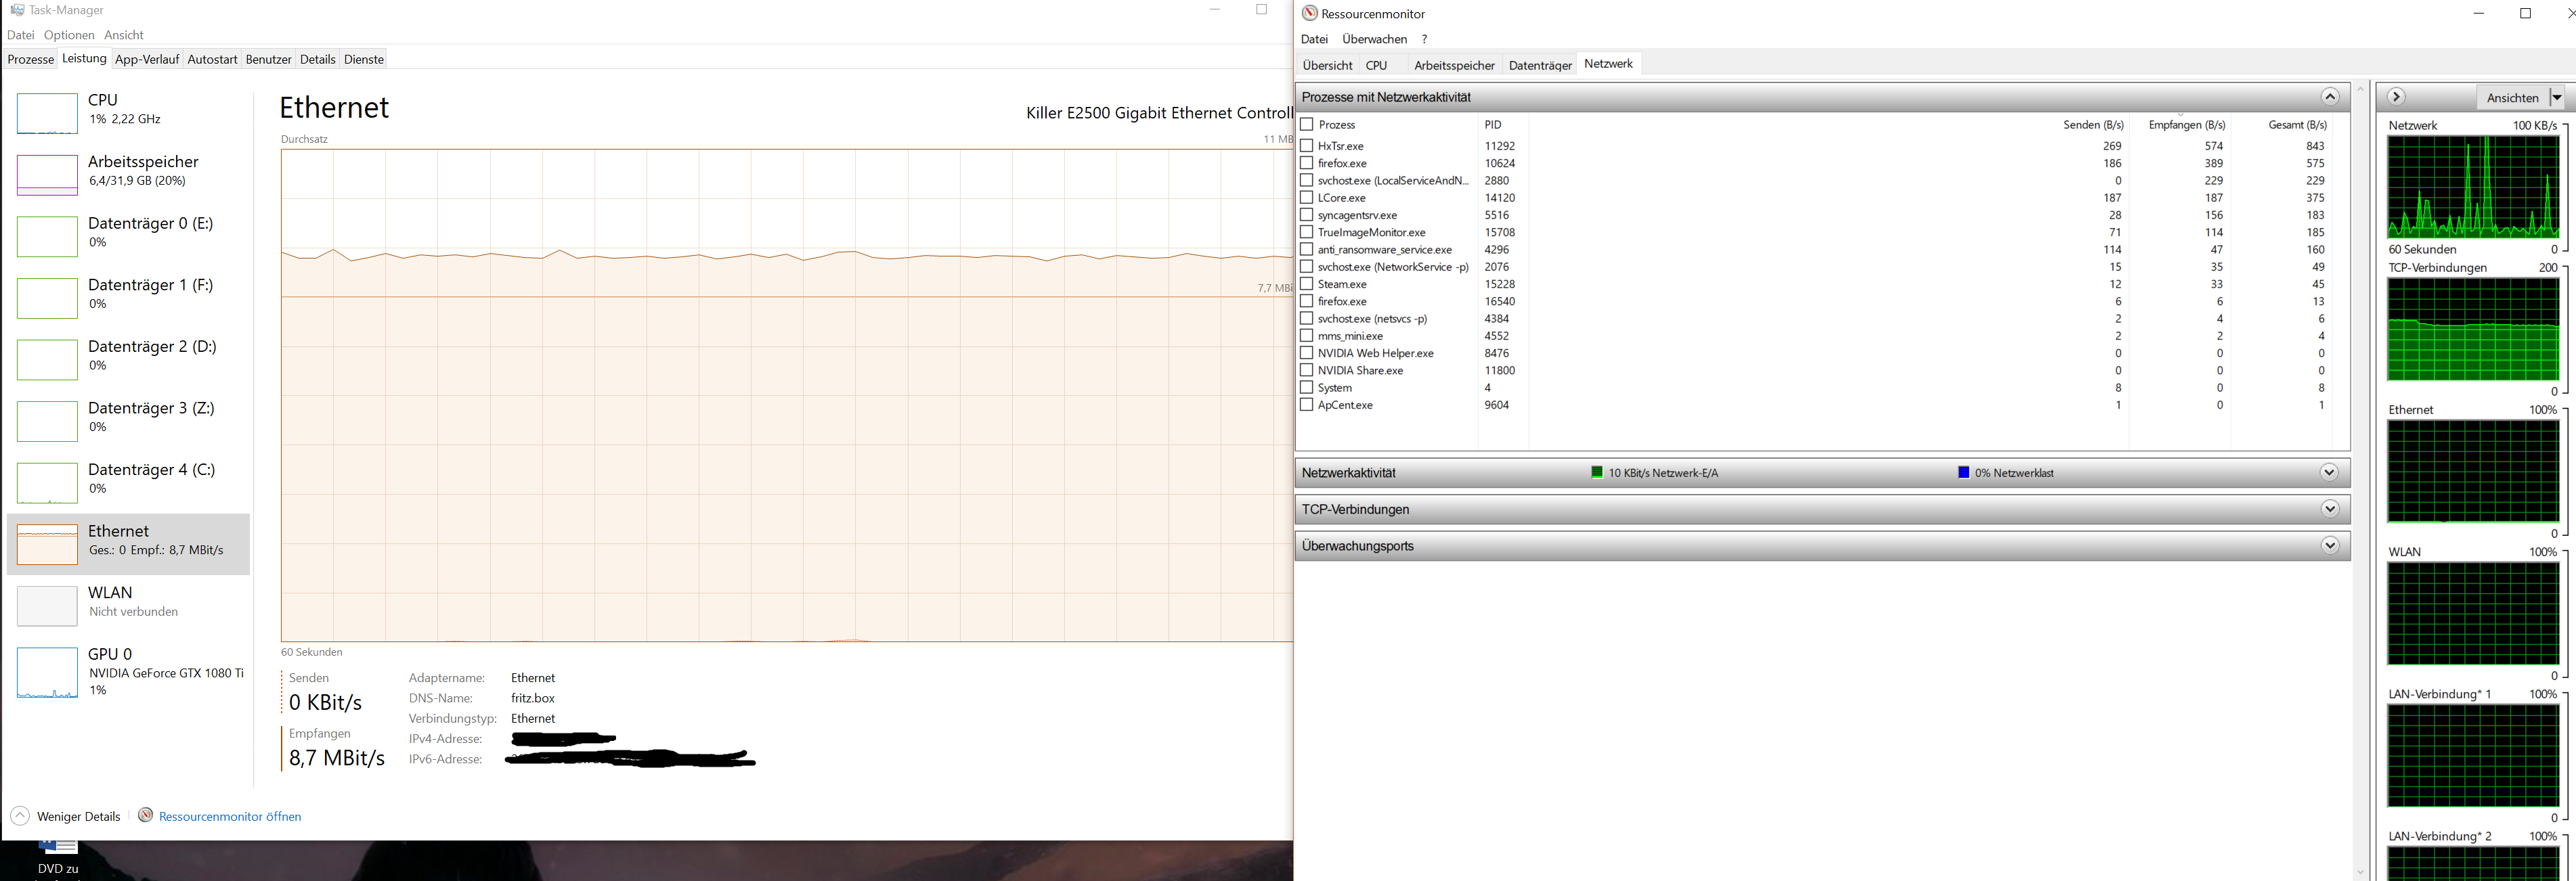Expand the Überwachungsports section
Image resolution: width=2576 pixels, height=881 pixels.
coord(2329,546)
